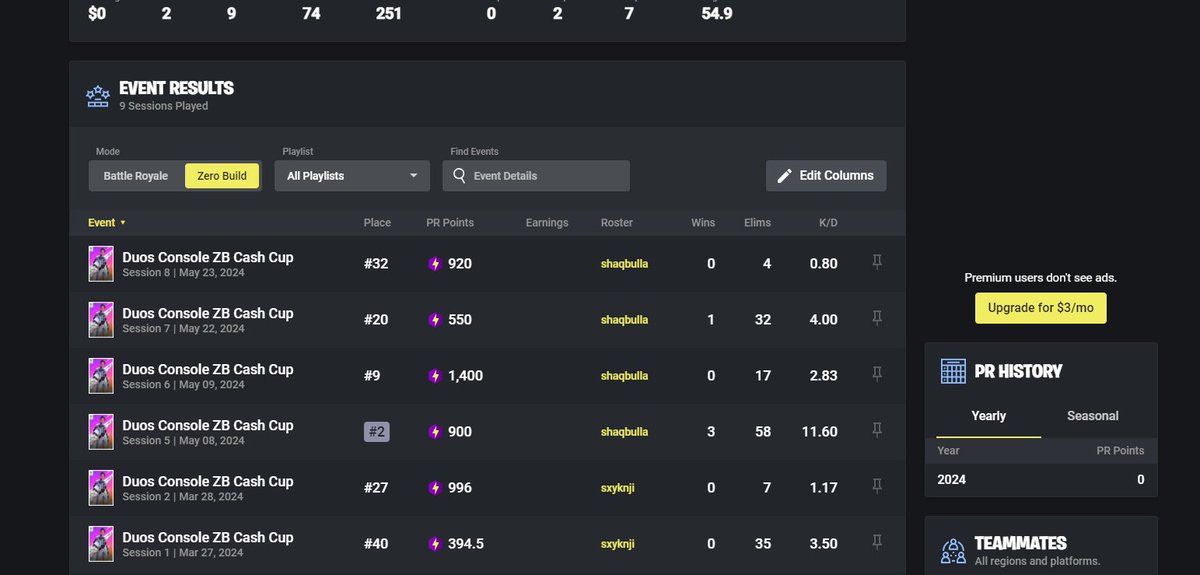The image size is (1200, 575).
Task: Click the Edit Columns button
Action: pyautogui.click(x=826, y=175)
